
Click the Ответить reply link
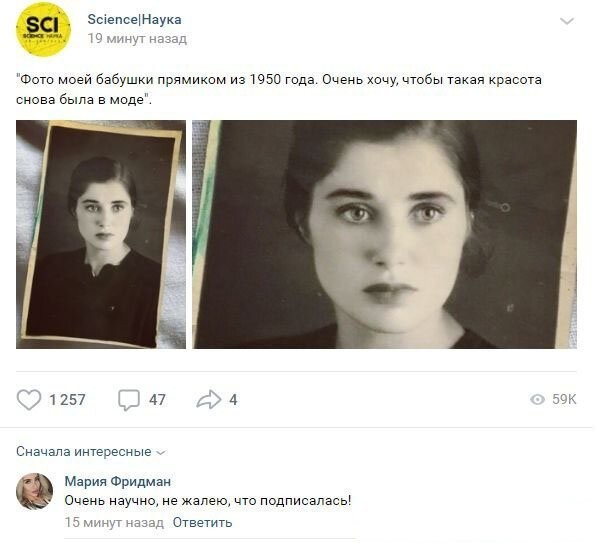point(202,522)
